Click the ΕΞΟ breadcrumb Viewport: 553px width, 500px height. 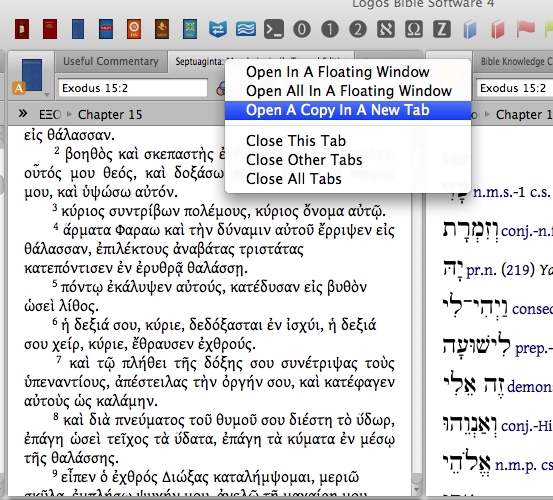coord(50,114)
